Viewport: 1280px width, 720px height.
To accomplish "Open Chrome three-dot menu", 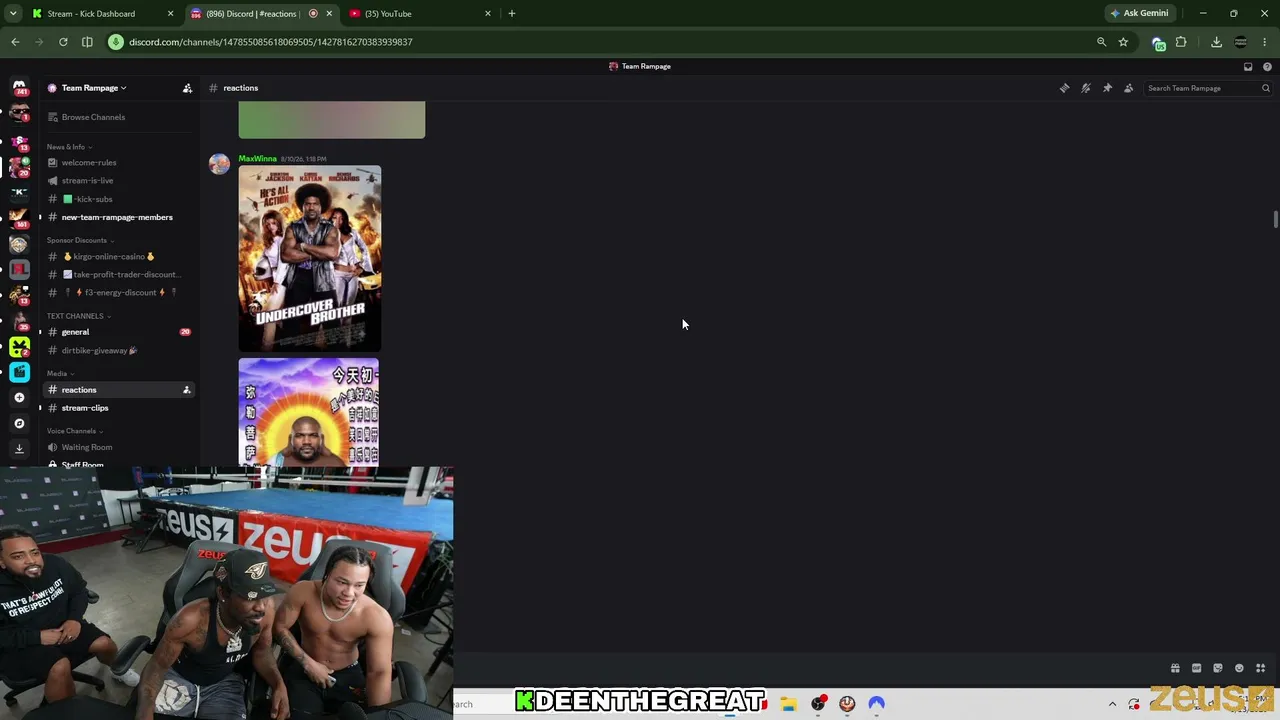I will point(1265,42).
